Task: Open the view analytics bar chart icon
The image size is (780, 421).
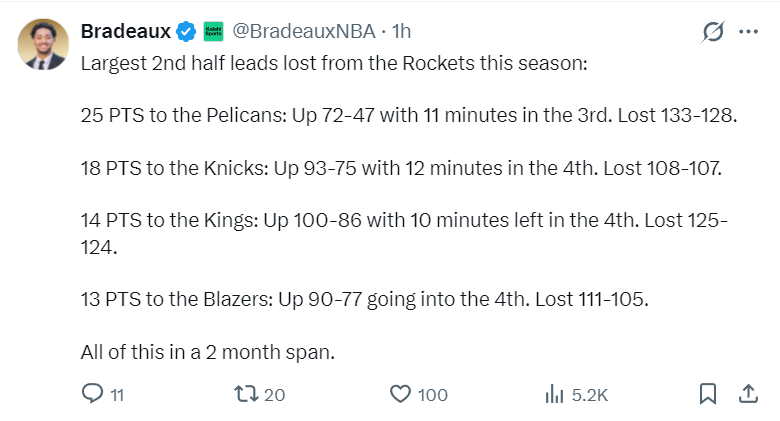Action: pos(554,394)
